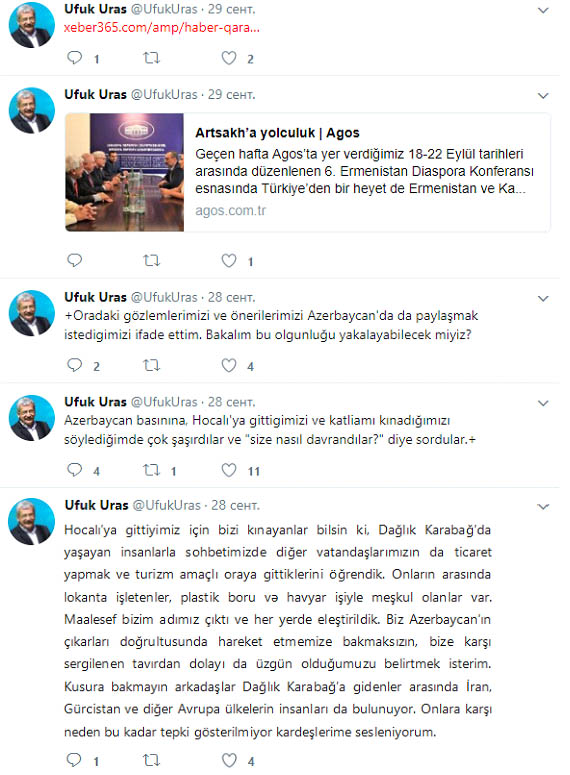
Task: Like the tweet starting 'Azerbaycan basınına'
Action: click(x=228, y=470)
